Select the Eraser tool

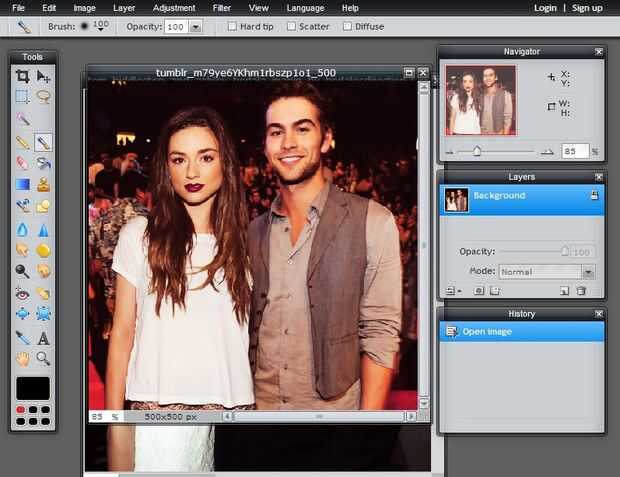pyautogui.click(x=22, y=163)
